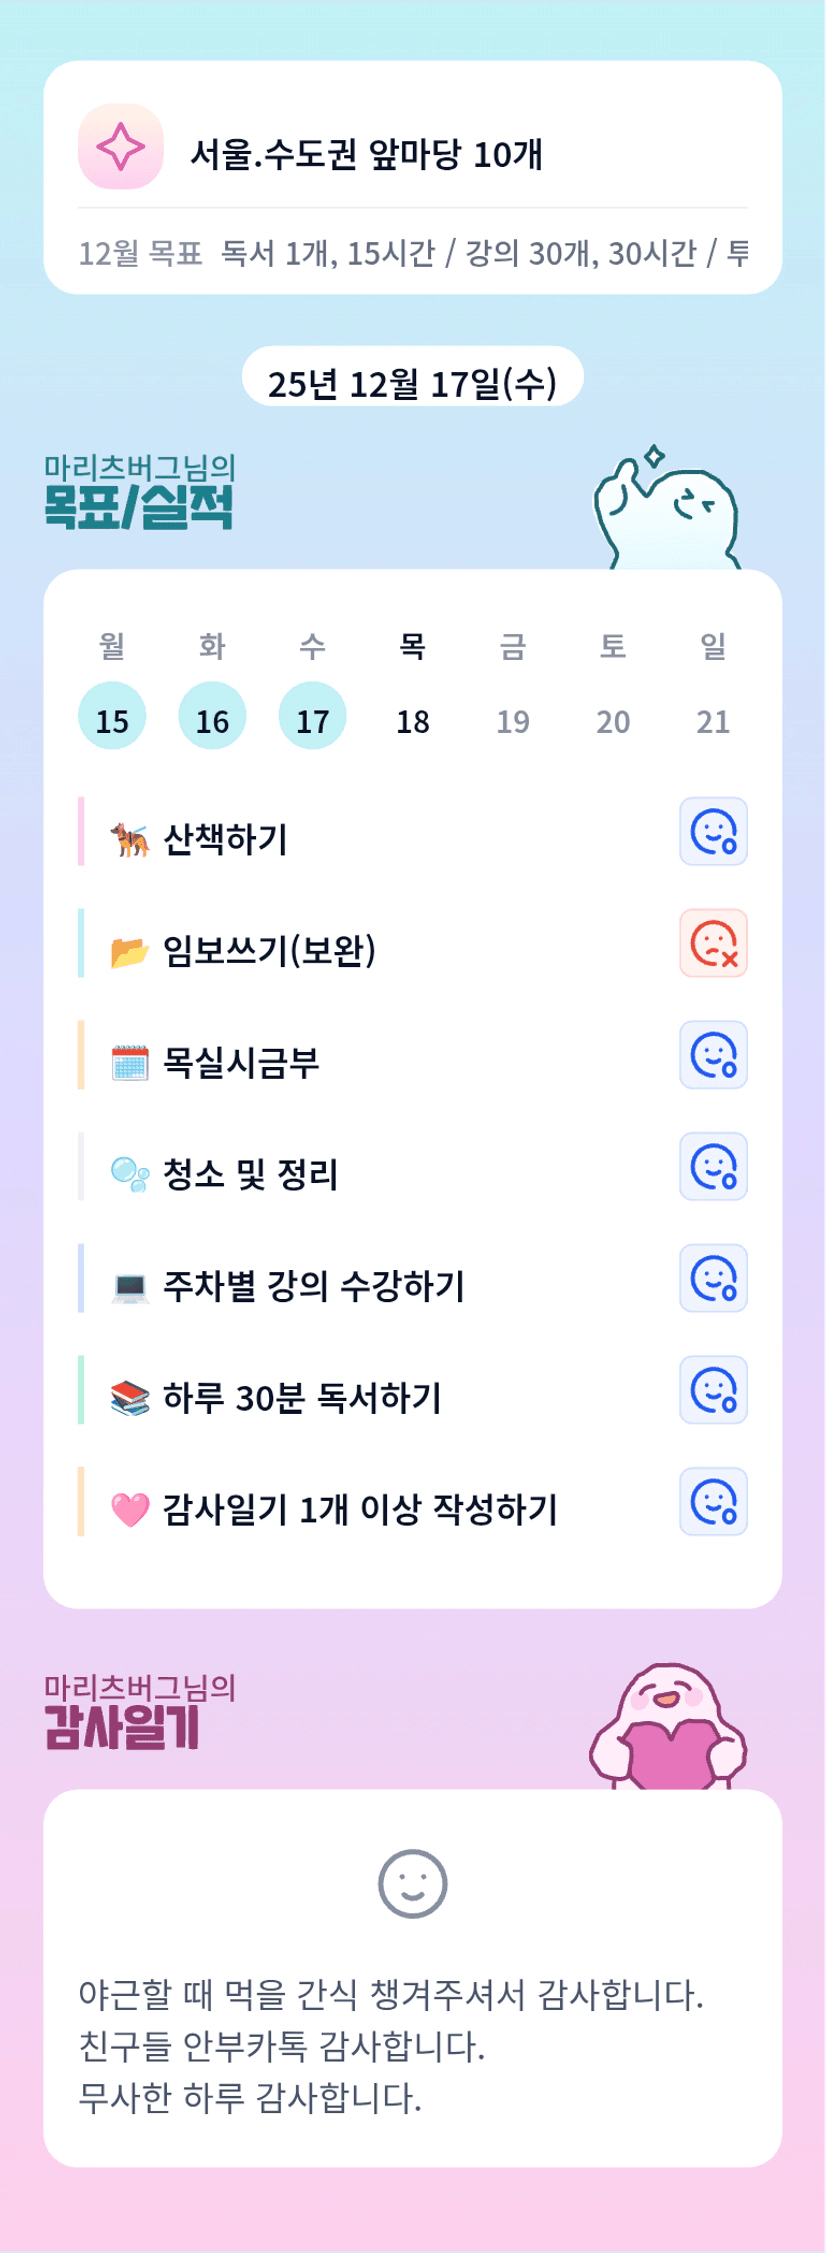827x2253 pixels.
Task: Click smiley icon for 감사일기 1개 이상 작성하기
Action: tap(713, 1502)
